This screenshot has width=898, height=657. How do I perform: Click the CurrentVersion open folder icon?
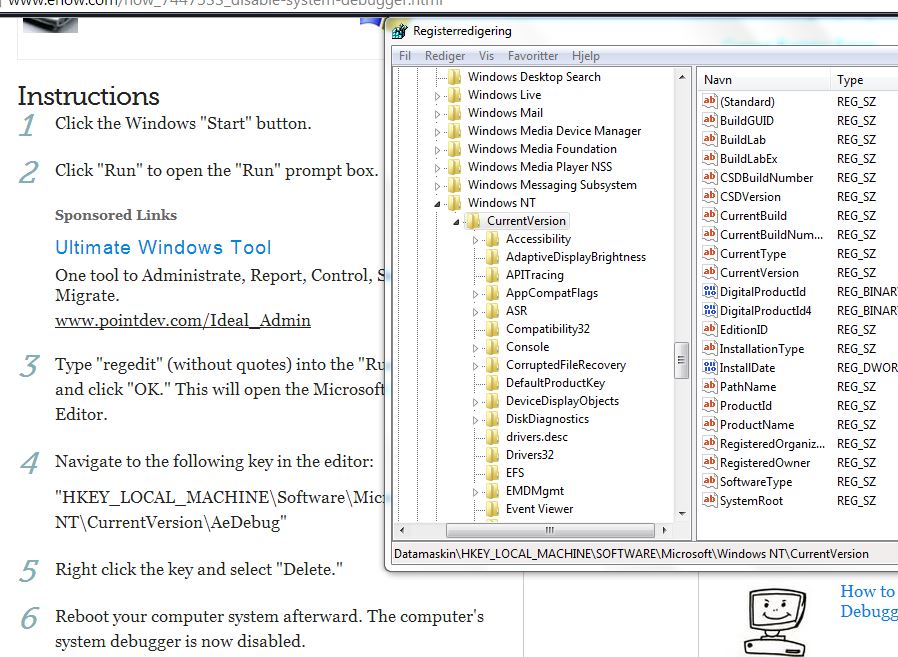[x=474, y=221]
